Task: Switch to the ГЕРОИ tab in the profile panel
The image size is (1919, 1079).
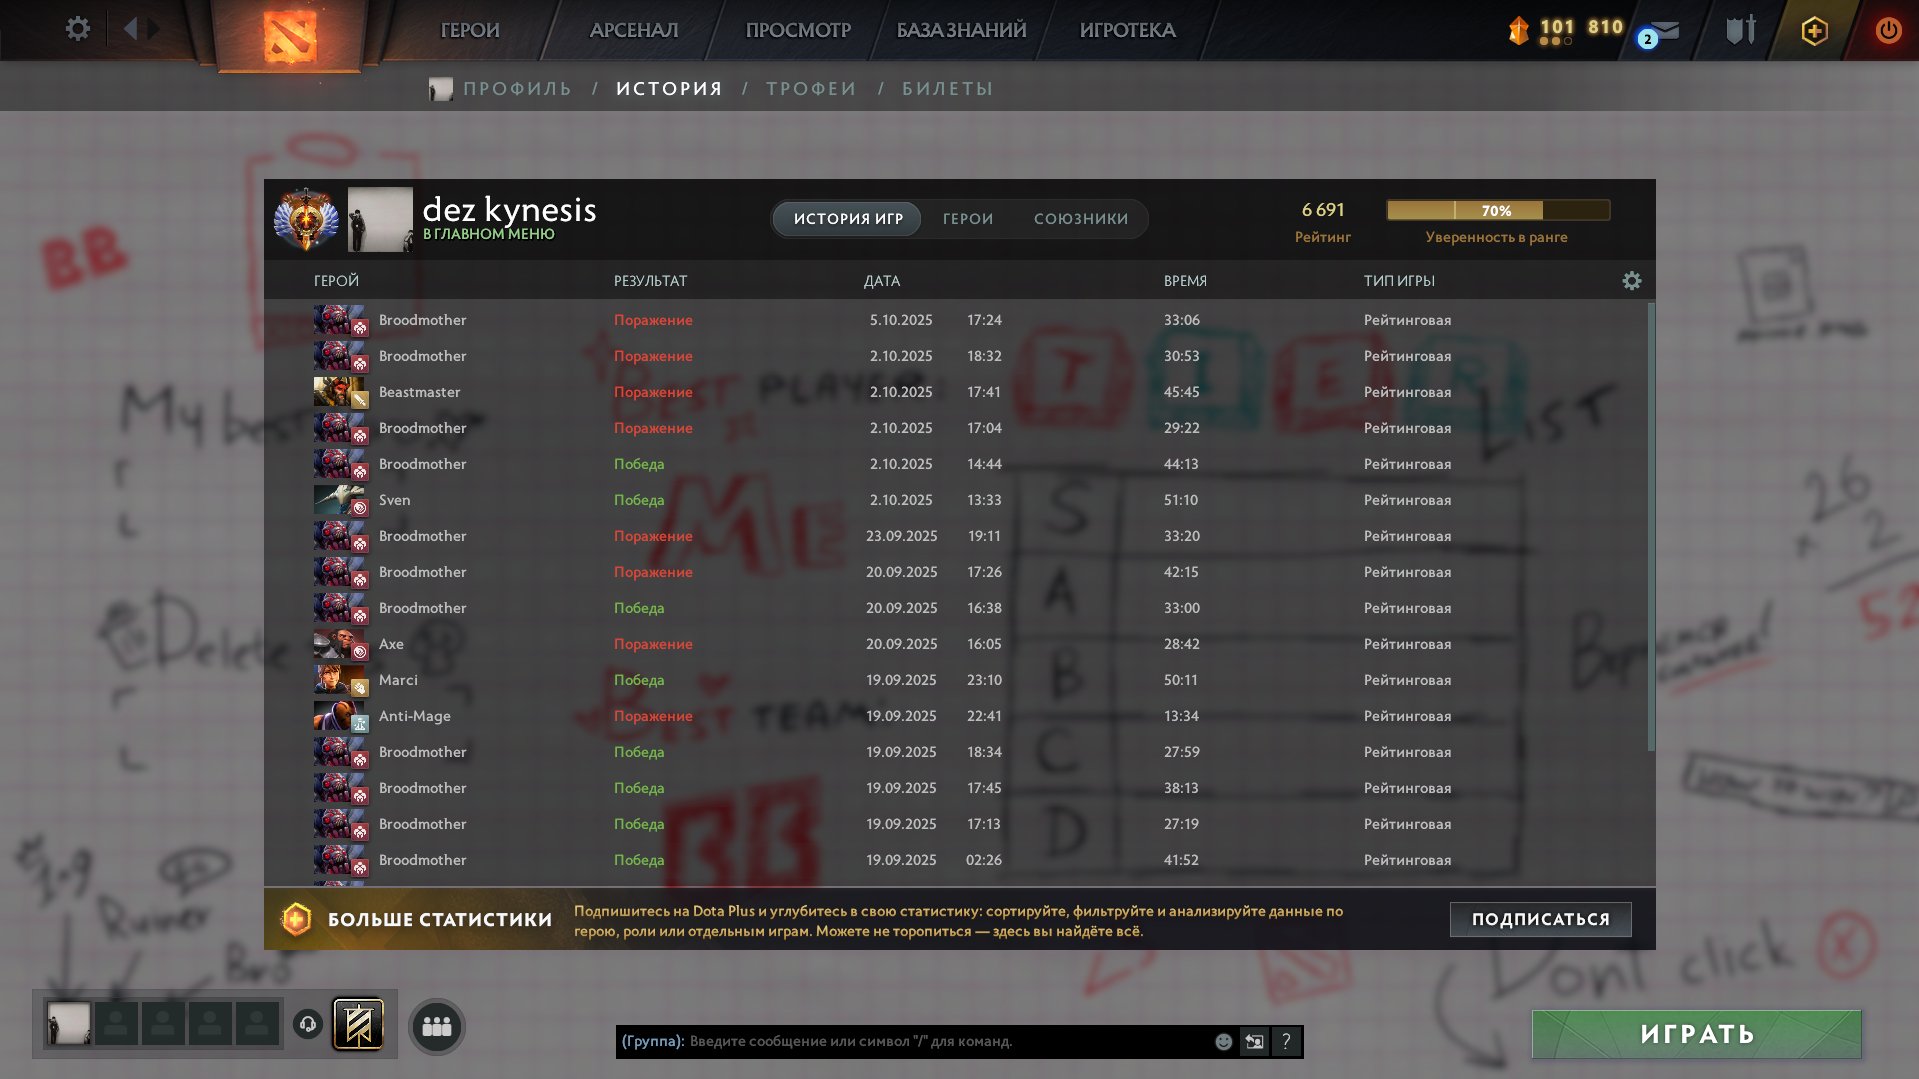Action: click(x=966, y=218)
